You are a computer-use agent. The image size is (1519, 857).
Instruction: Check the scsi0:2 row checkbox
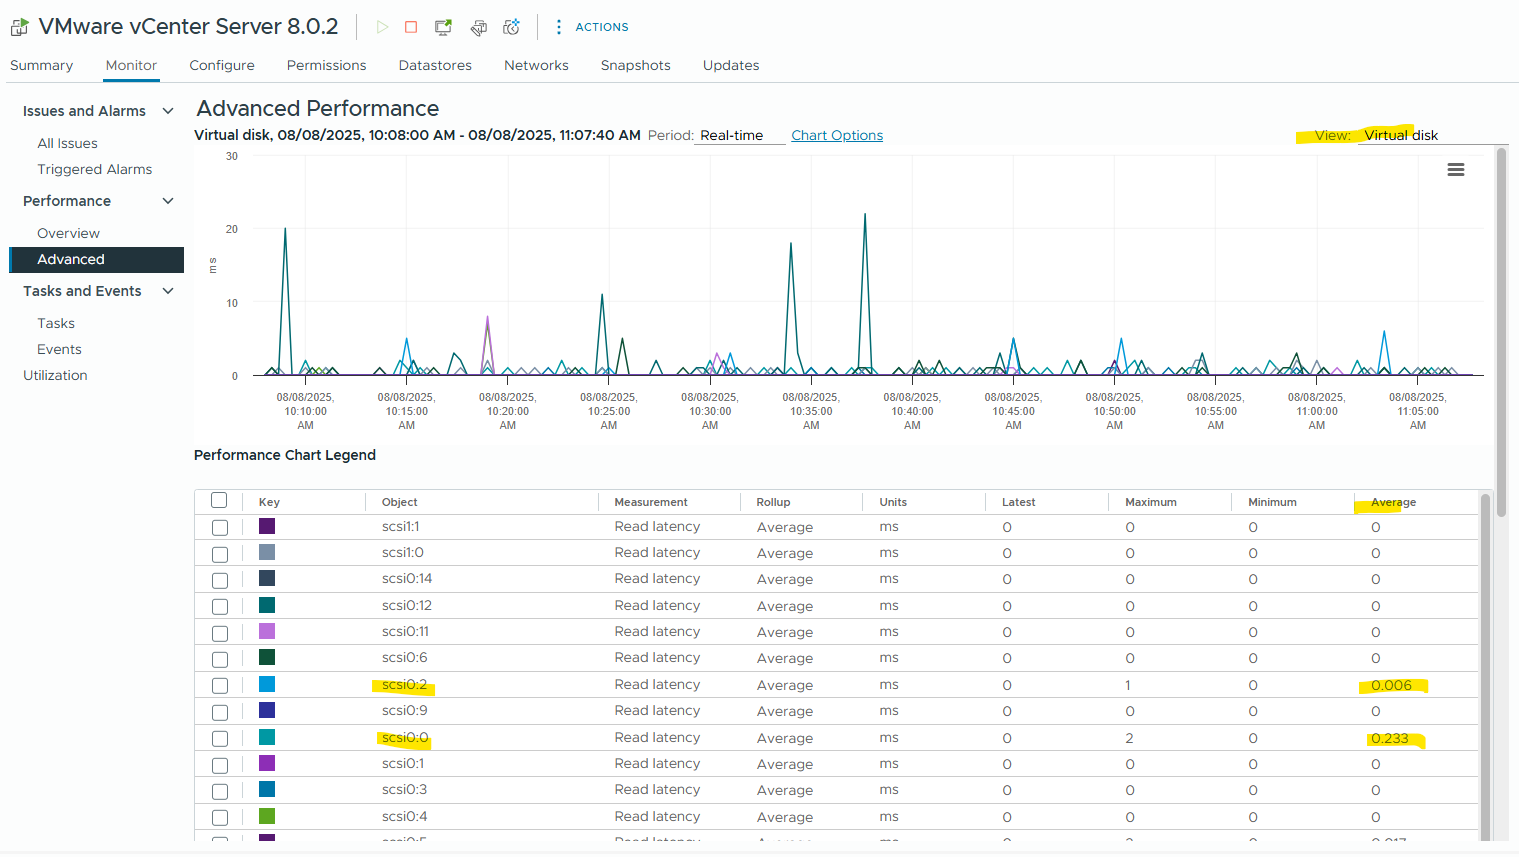coord(220,686)
